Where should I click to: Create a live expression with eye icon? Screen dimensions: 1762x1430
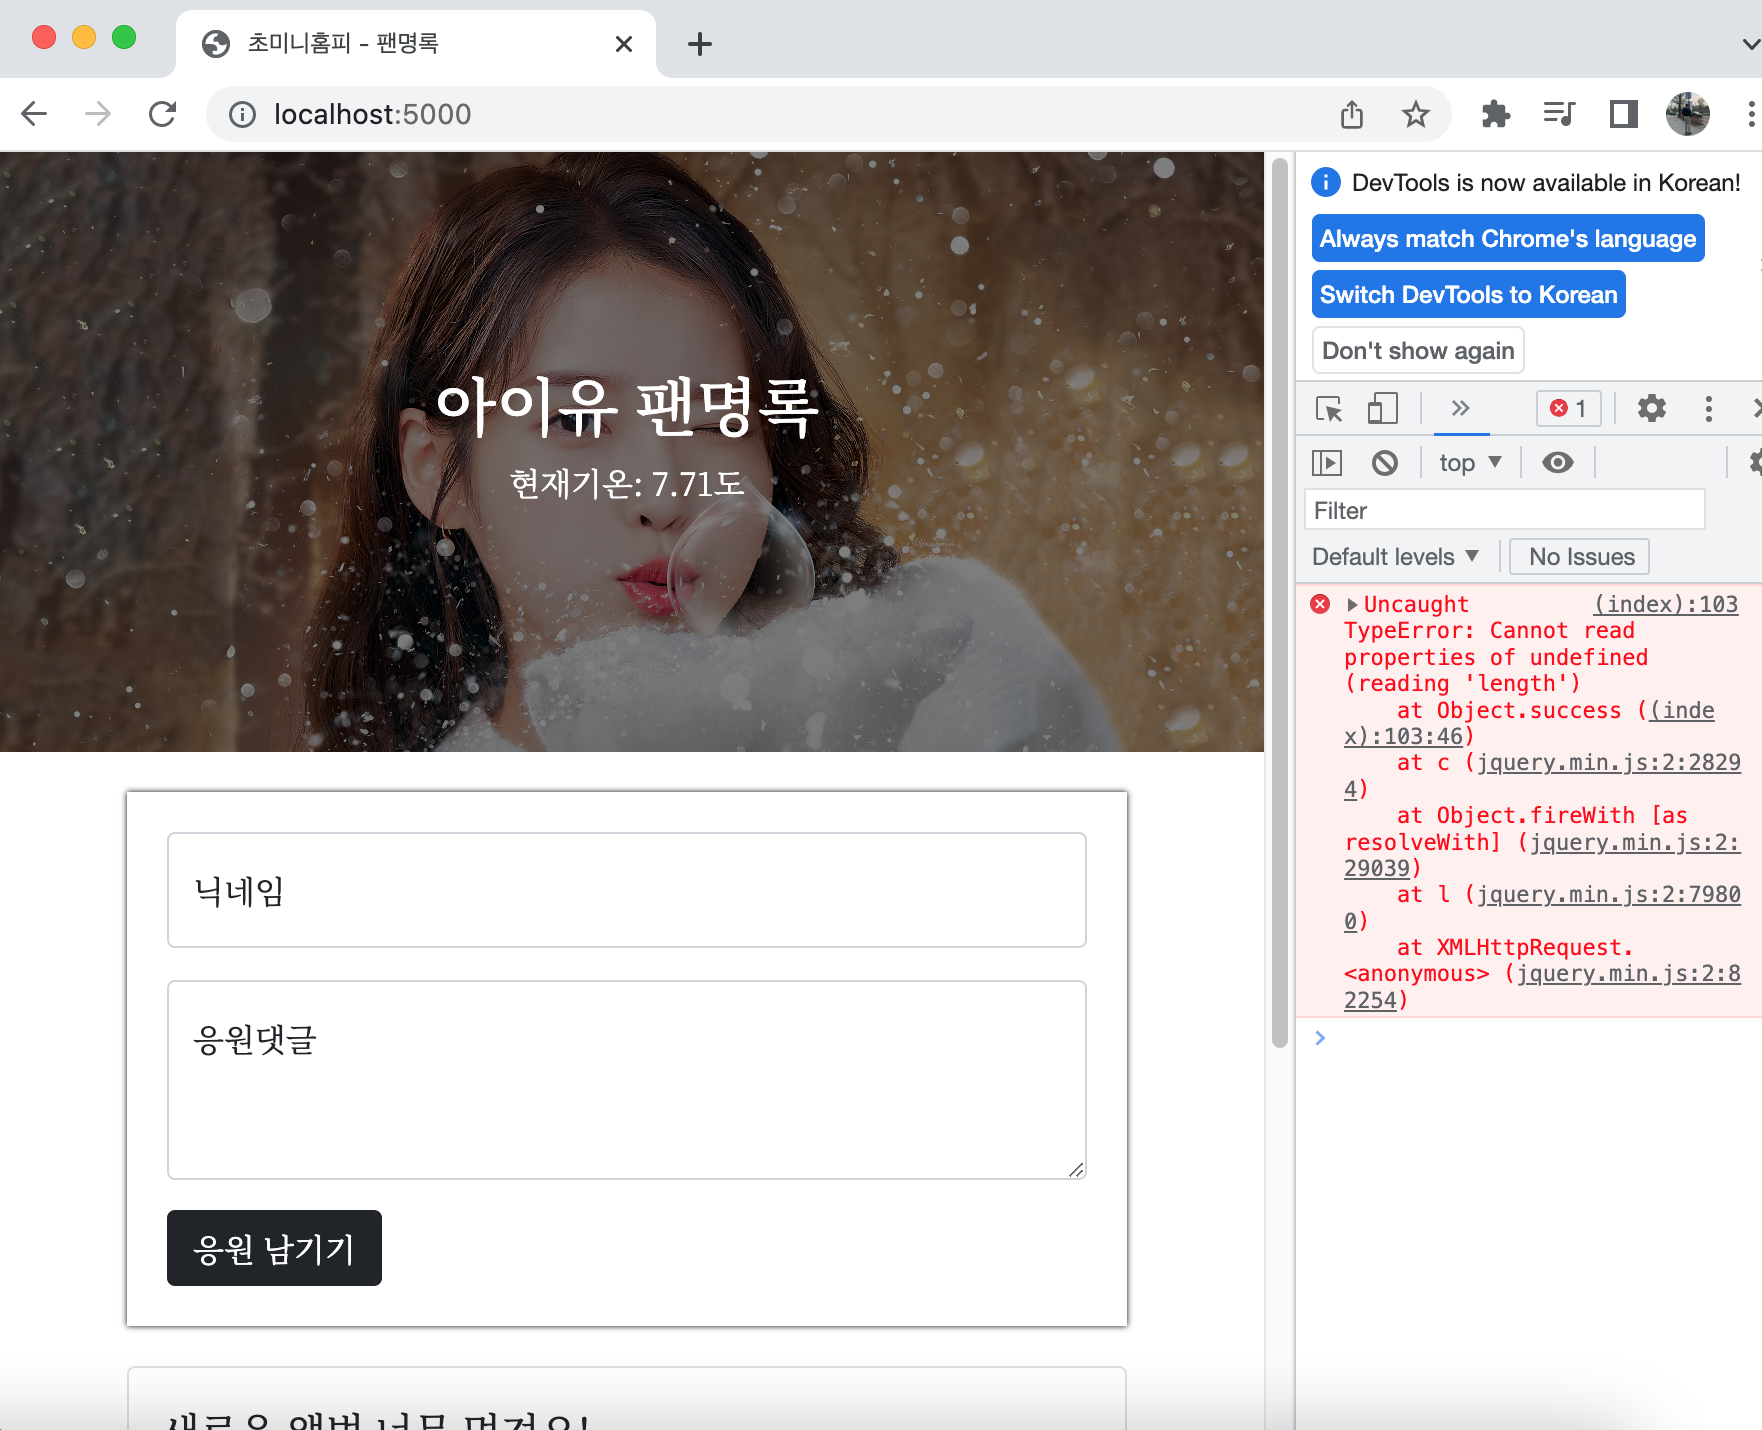click(x=1557, y=463)
